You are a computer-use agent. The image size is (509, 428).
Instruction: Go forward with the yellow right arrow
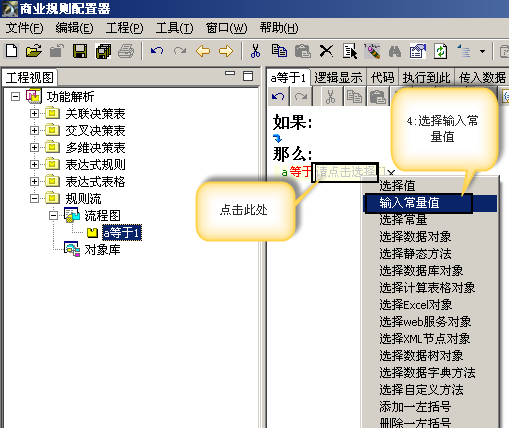point(226,51)
